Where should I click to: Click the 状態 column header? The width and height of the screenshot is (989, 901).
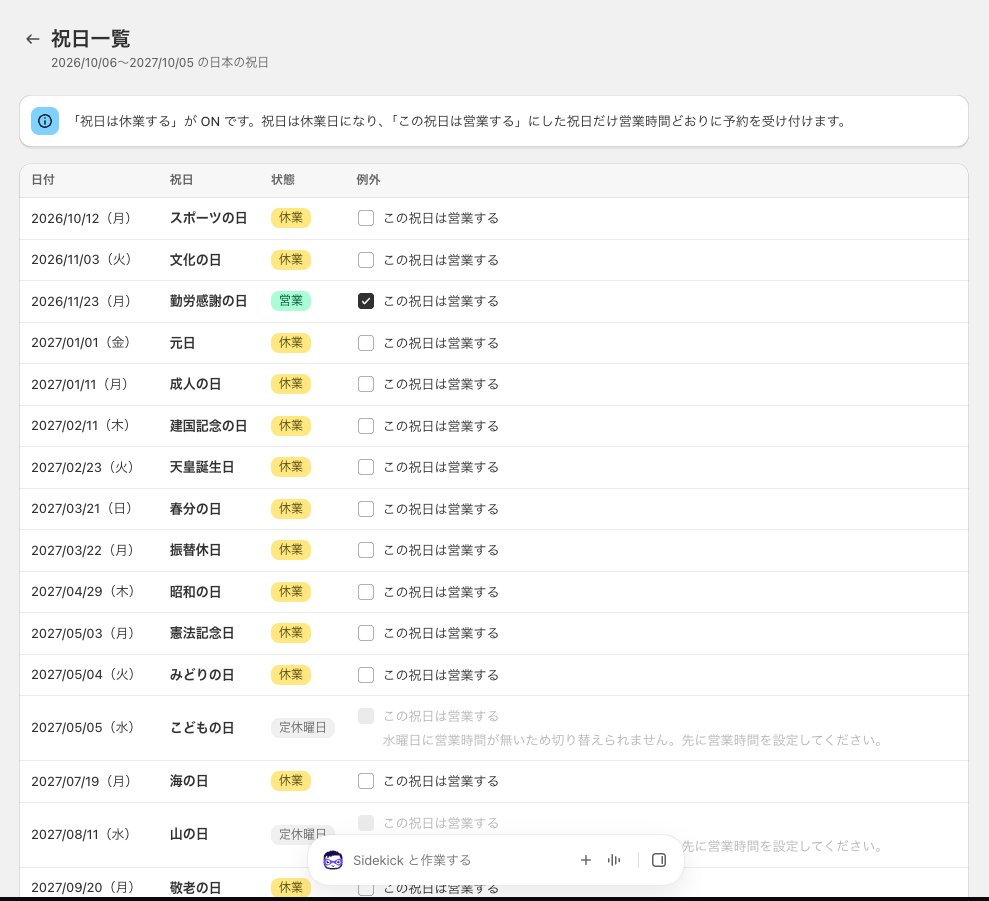(x=283, y=180)
